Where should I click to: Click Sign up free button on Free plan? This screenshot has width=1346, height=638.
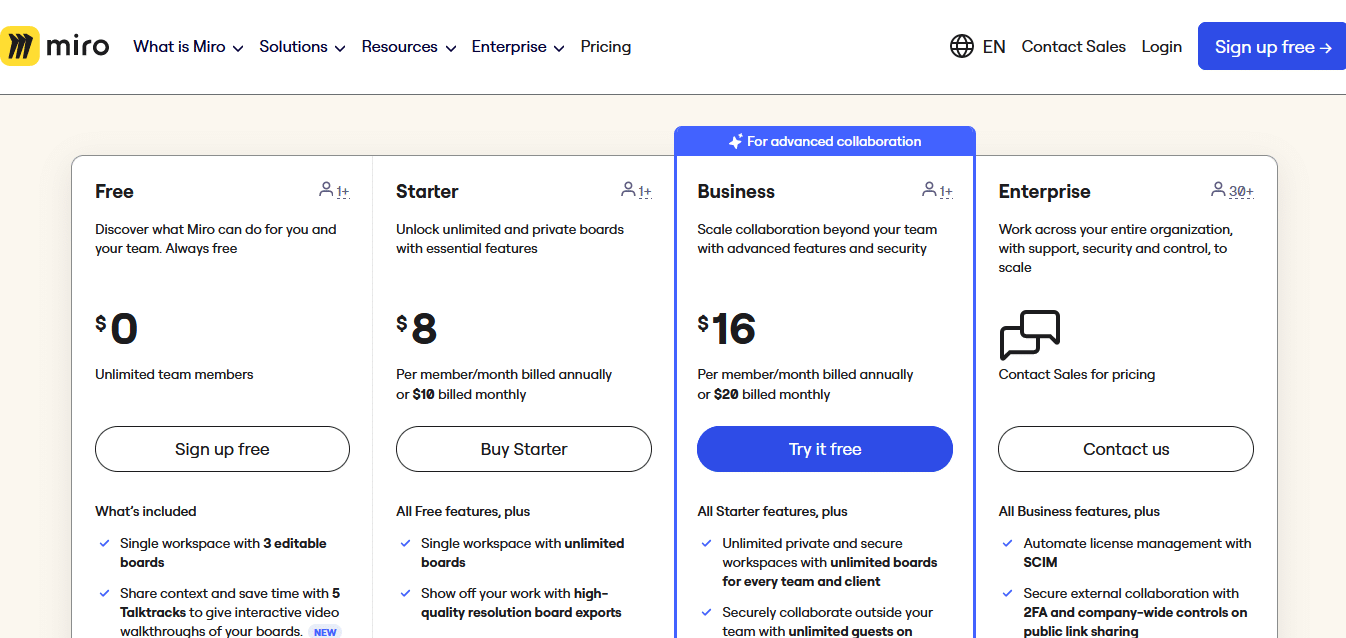(x=222, y=449)
